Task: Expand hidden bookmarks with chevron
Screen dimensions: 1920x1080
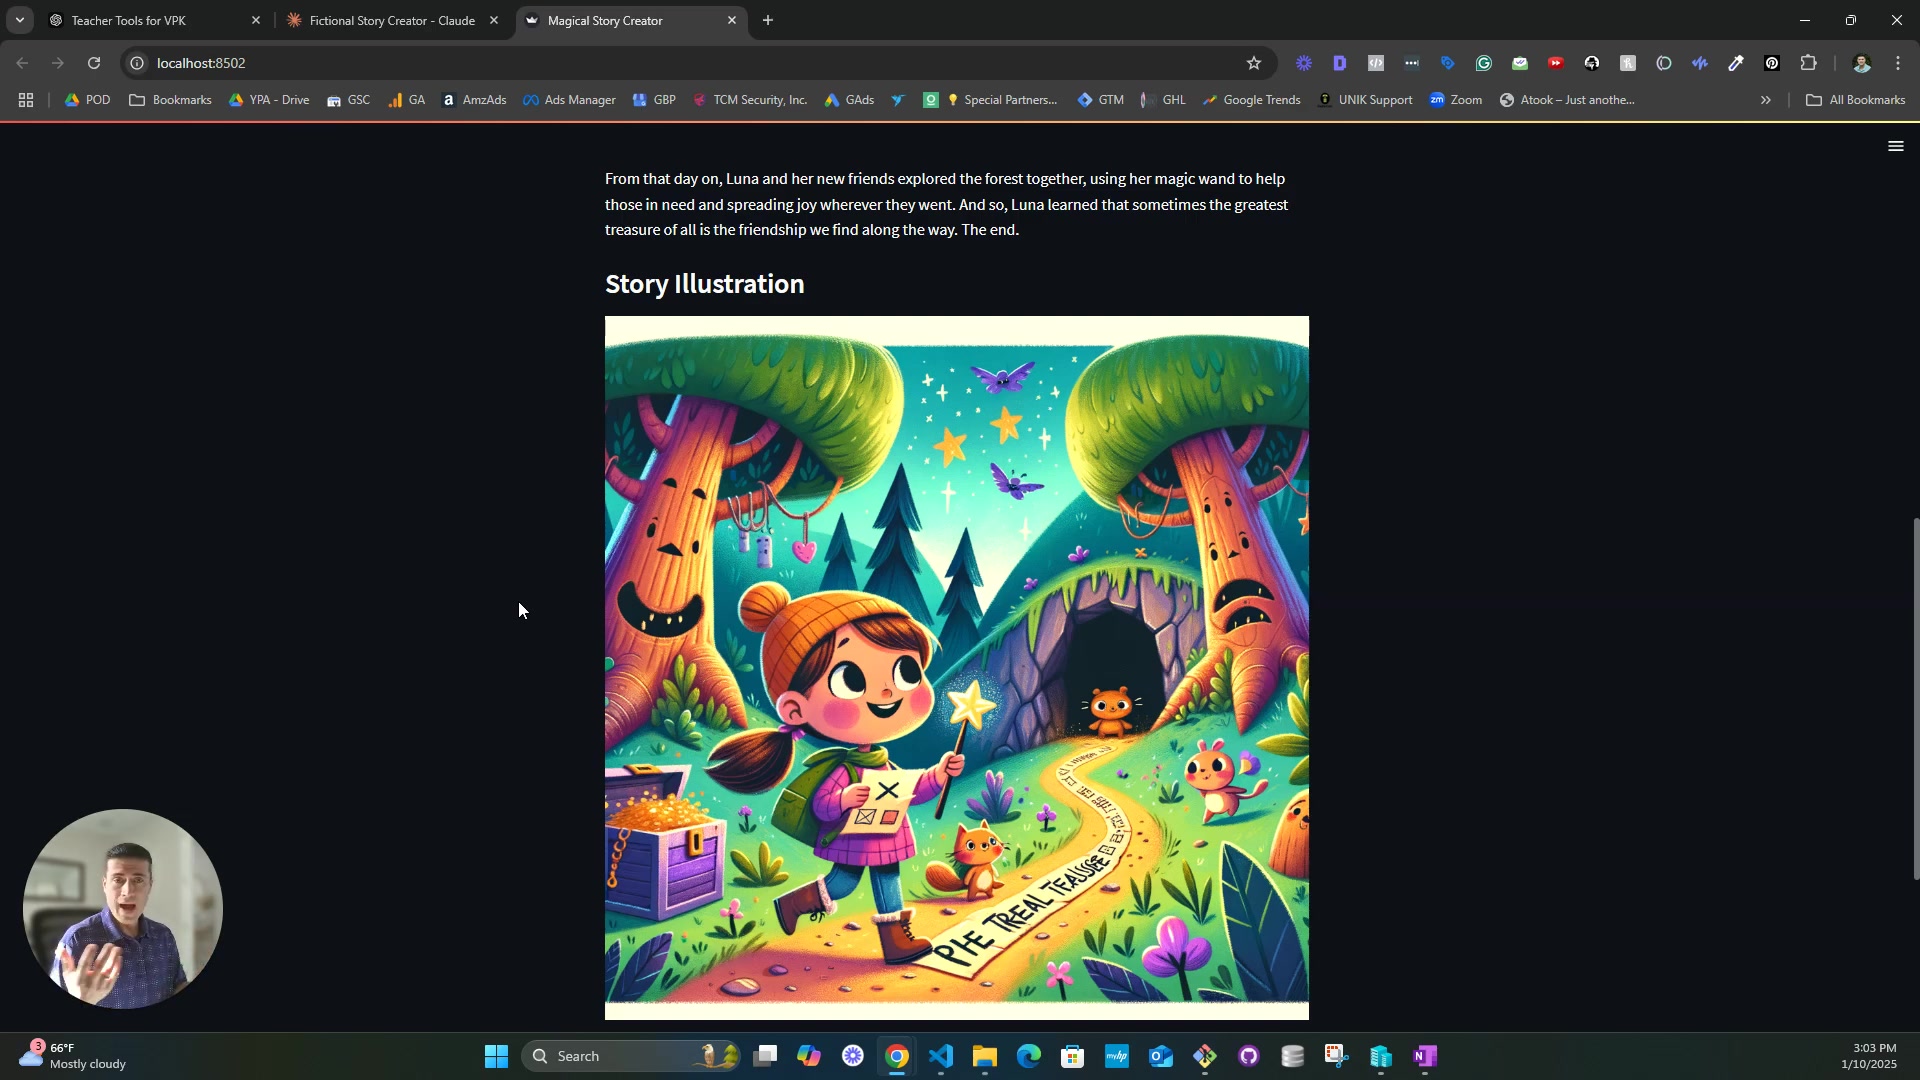Action: (1765, 100)
